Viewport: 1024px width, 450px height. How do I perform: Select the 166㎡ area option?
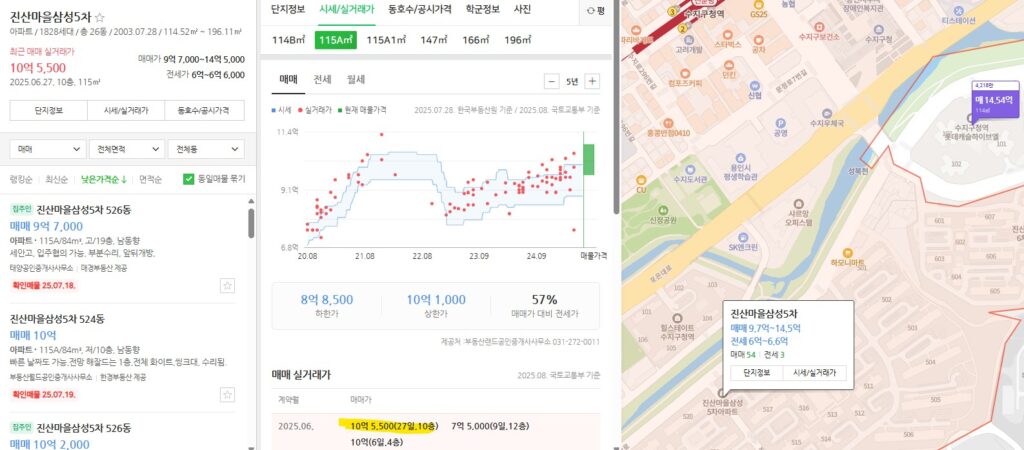(475, 40)
